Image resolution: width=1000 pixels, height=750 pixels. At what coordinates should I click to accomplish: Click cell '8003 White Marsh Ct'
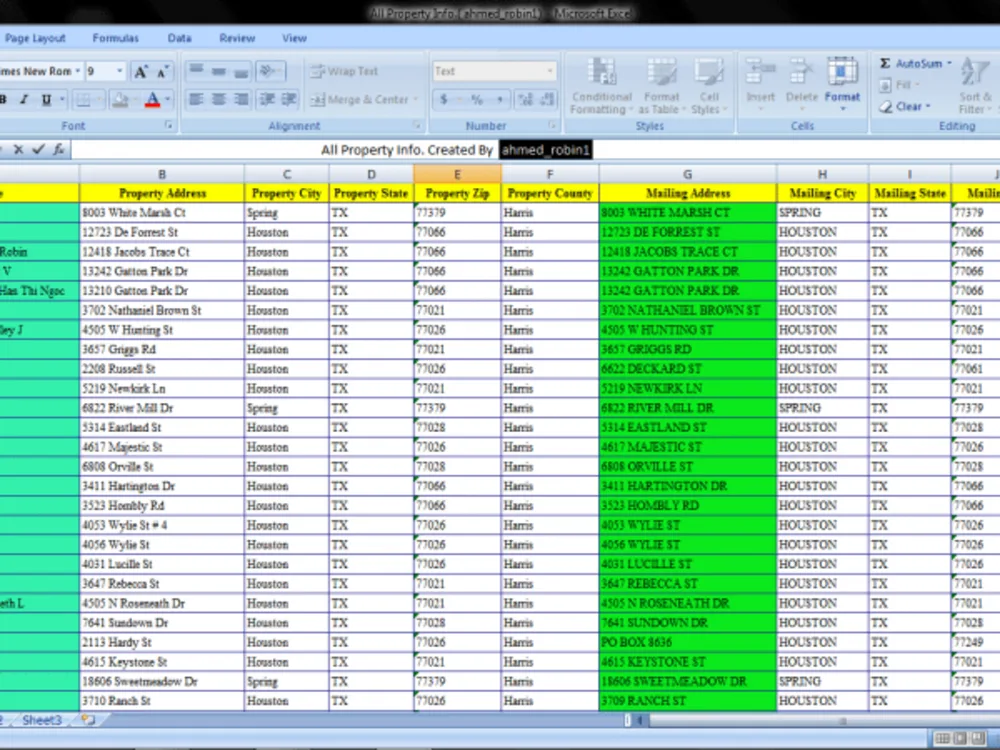[x=162, y=212]
